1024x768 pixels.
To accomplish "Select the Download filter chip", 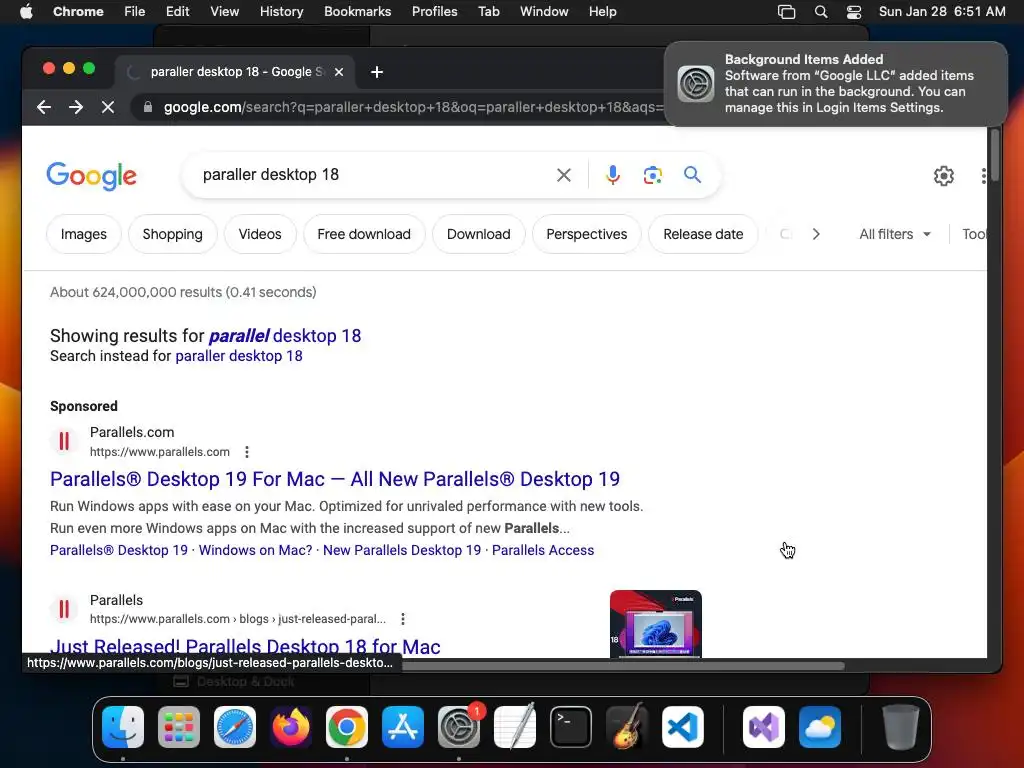I will 479,234.
